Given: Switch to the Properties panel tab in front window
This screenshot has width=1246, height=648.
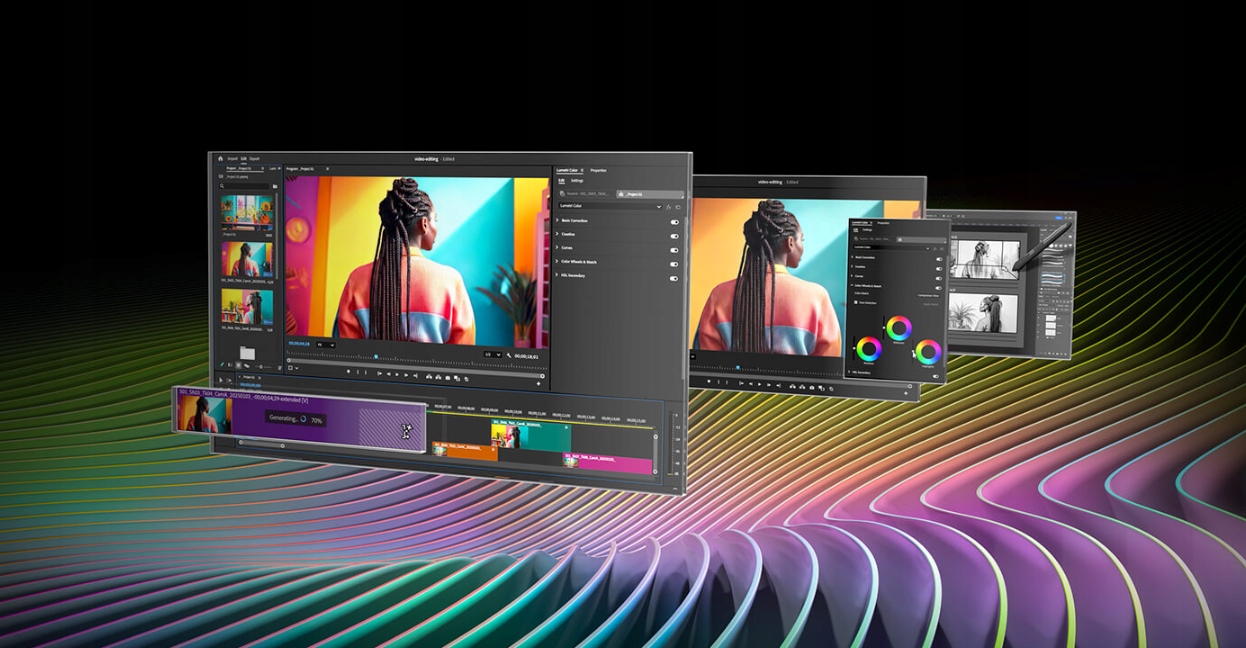Looking at the screenshot, I should pos(598,170).
